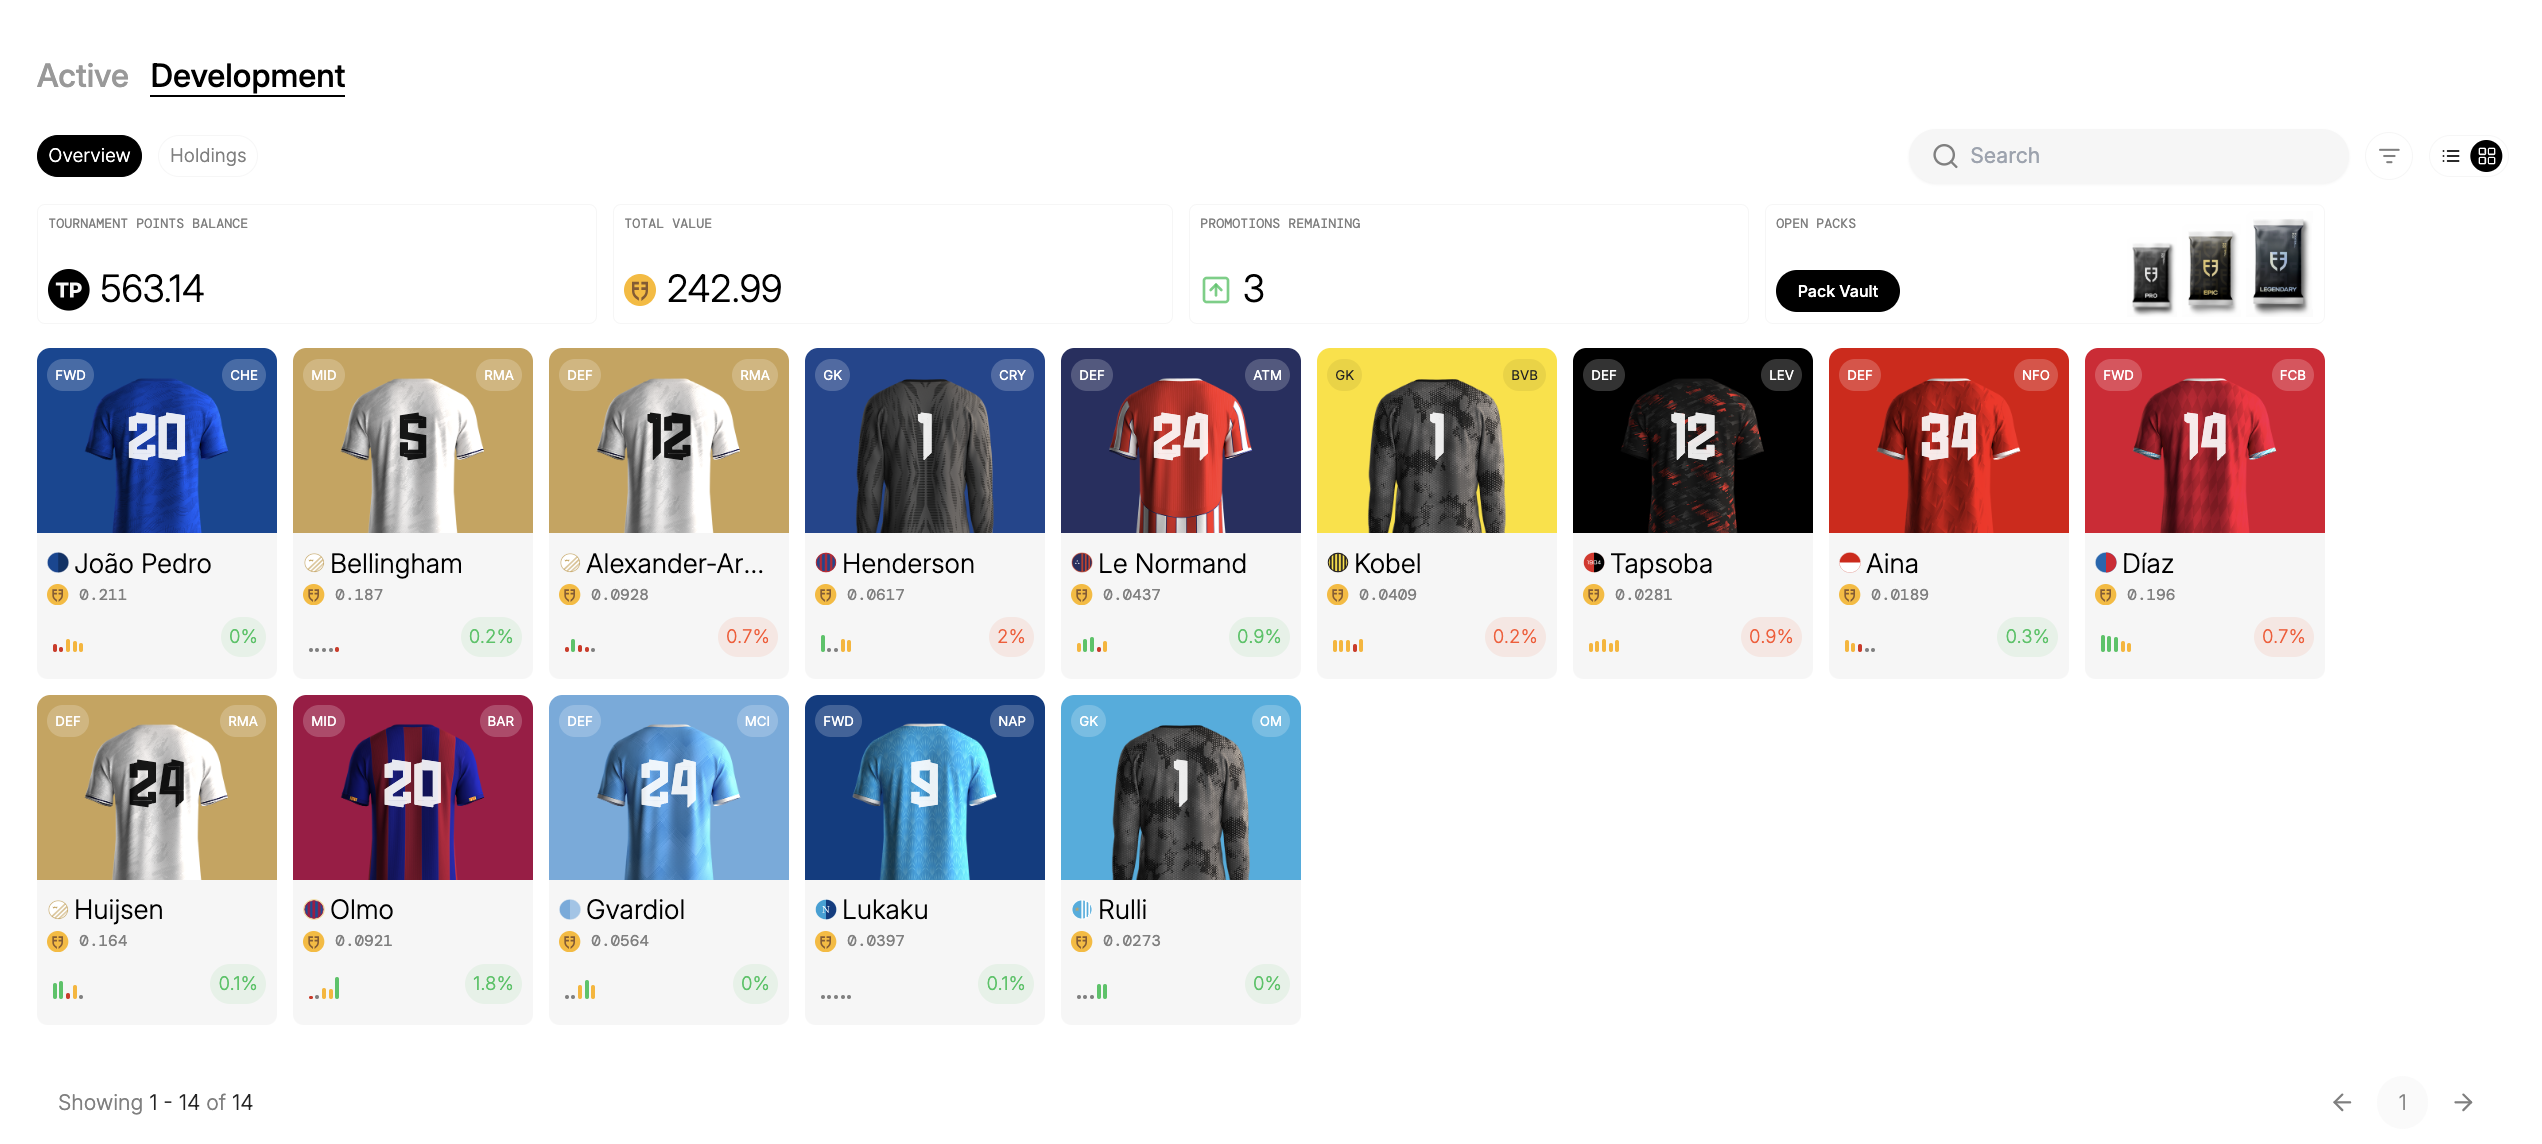The height and width of the screenshot is (1144, 2542).
Task: Click the Legendary pack icon
Action: [2278, 265]
